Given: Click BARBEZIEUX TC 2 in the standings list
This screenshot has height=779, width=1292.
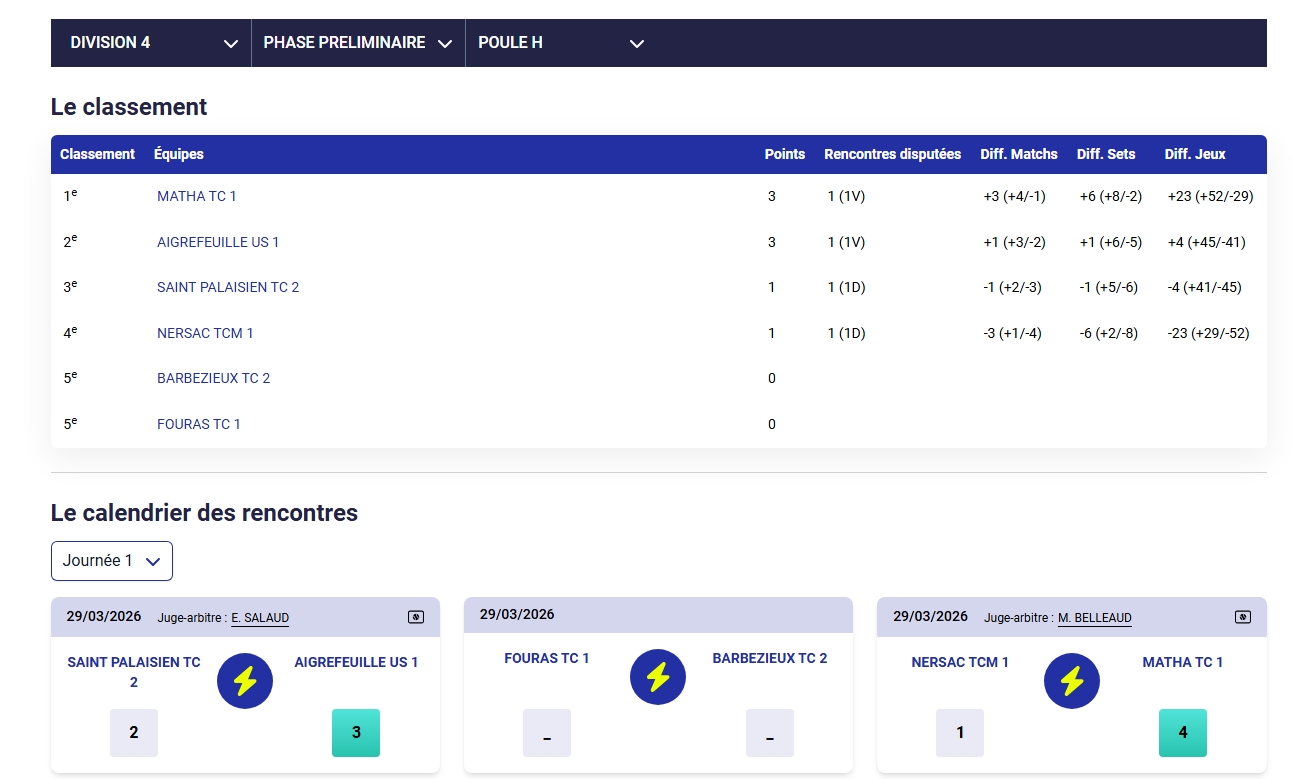Looking at the screenshot, I should [x=213, y=378].
